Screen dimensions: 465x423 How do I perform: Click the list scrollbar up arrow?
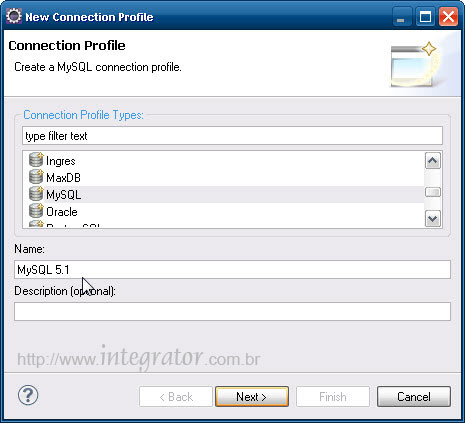click(x=433, y=161)
